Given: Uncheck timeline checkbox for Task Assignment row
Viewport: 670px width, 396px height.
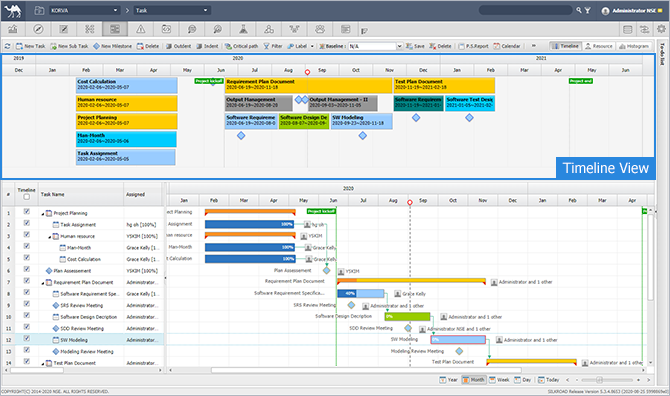Looking at the screenshot, I should tap(26, 223).
